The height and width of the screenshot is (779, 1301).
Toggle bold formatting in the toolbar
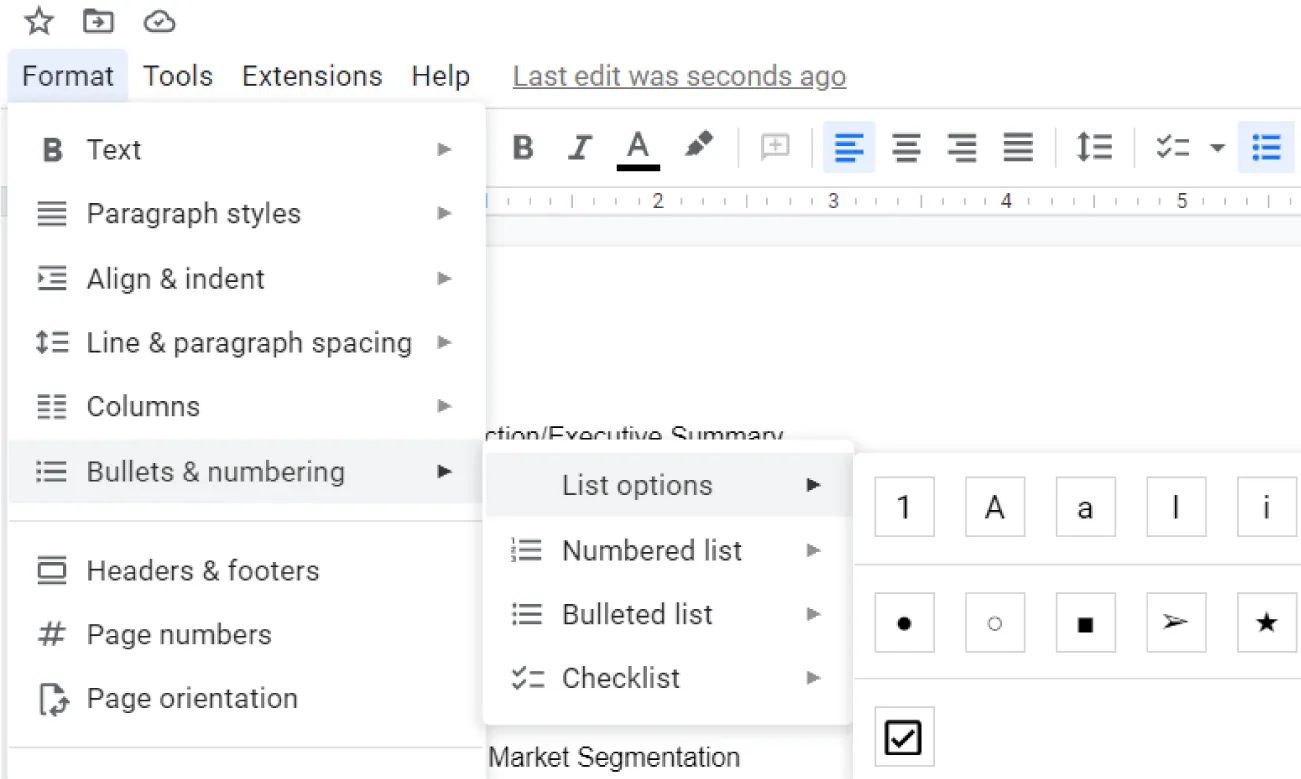522,147
